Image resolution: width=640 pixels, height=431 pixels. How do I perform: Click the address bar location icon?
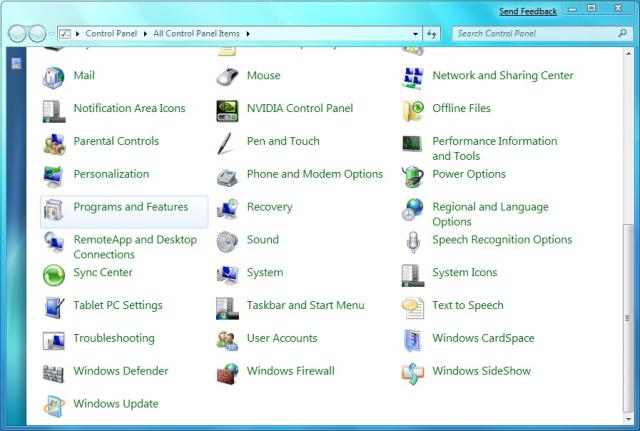pyautogui.click(x=65, y=34)
